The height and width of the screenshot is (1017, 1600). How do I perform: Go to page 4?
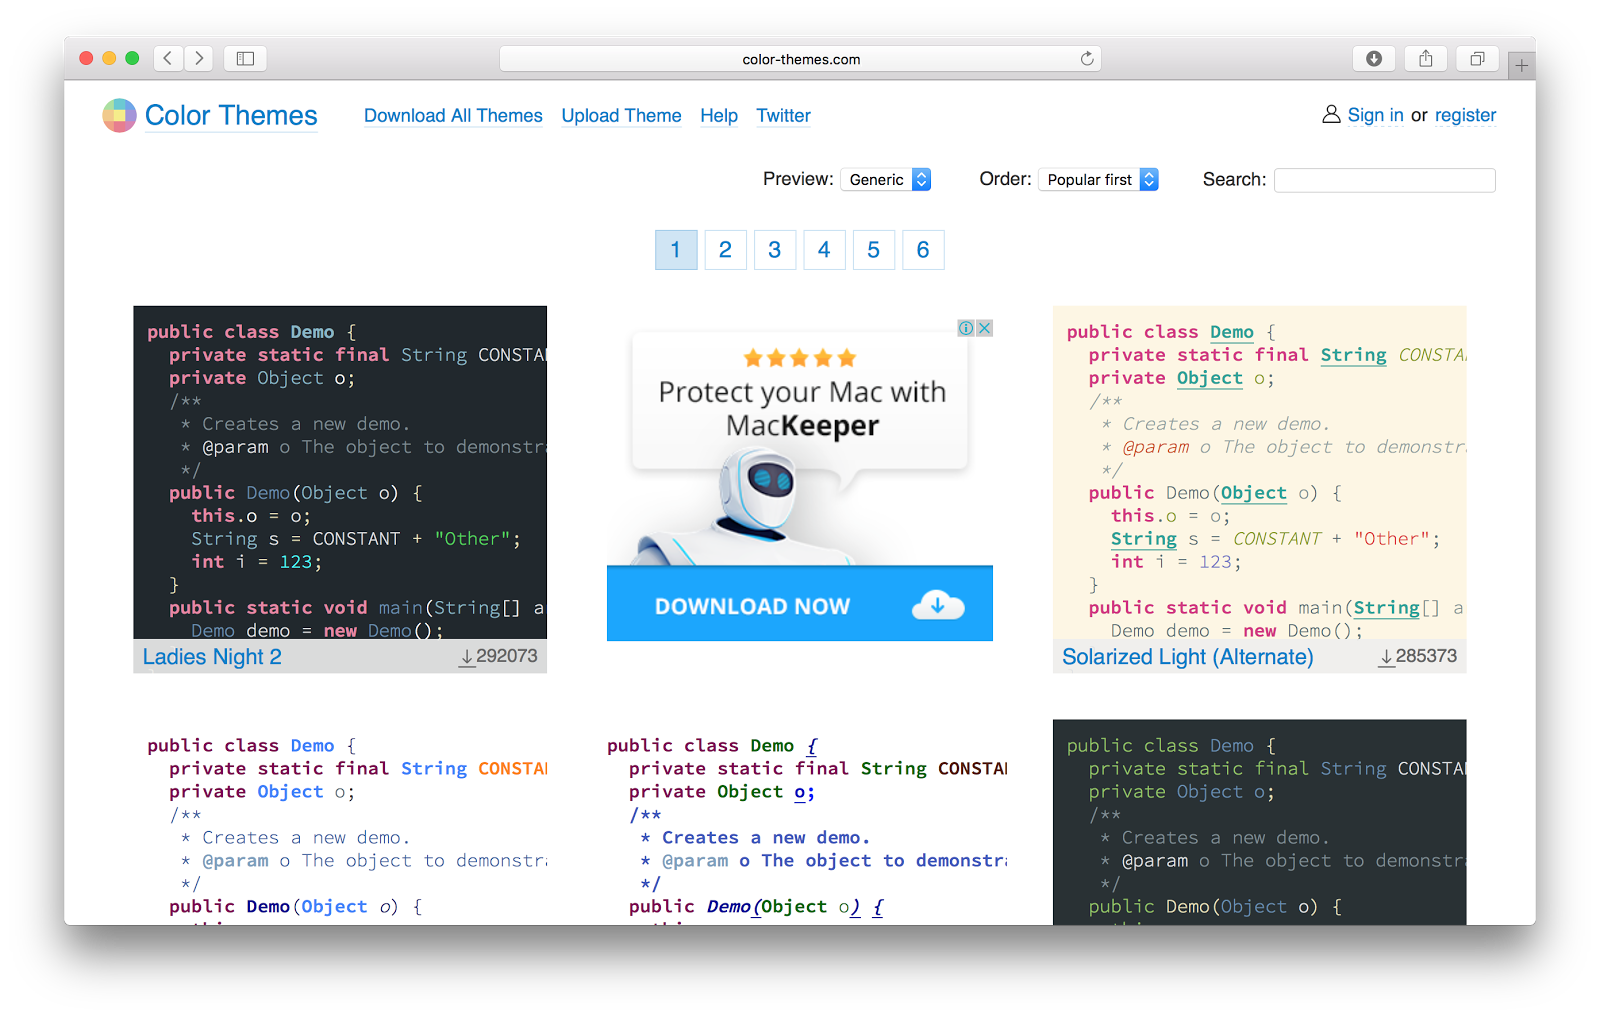point(824,250)
